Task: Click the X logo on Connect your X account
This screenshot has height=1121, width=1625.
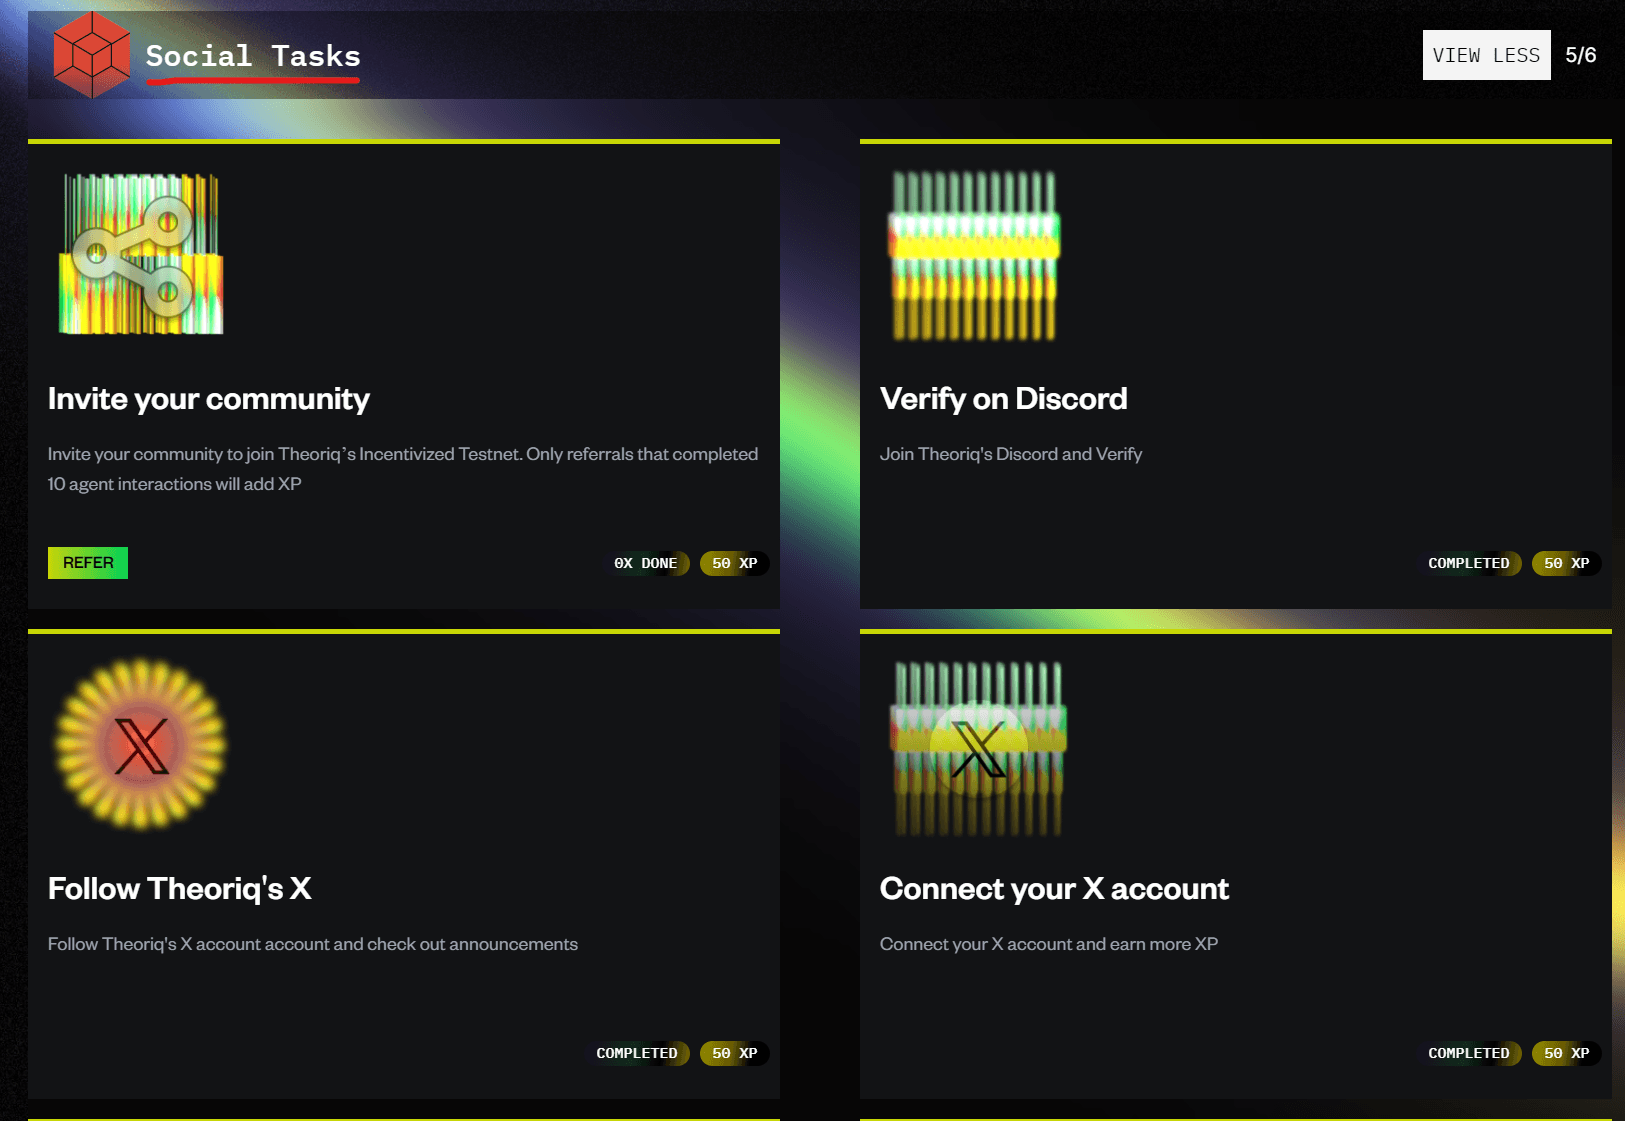Action: 978,748
